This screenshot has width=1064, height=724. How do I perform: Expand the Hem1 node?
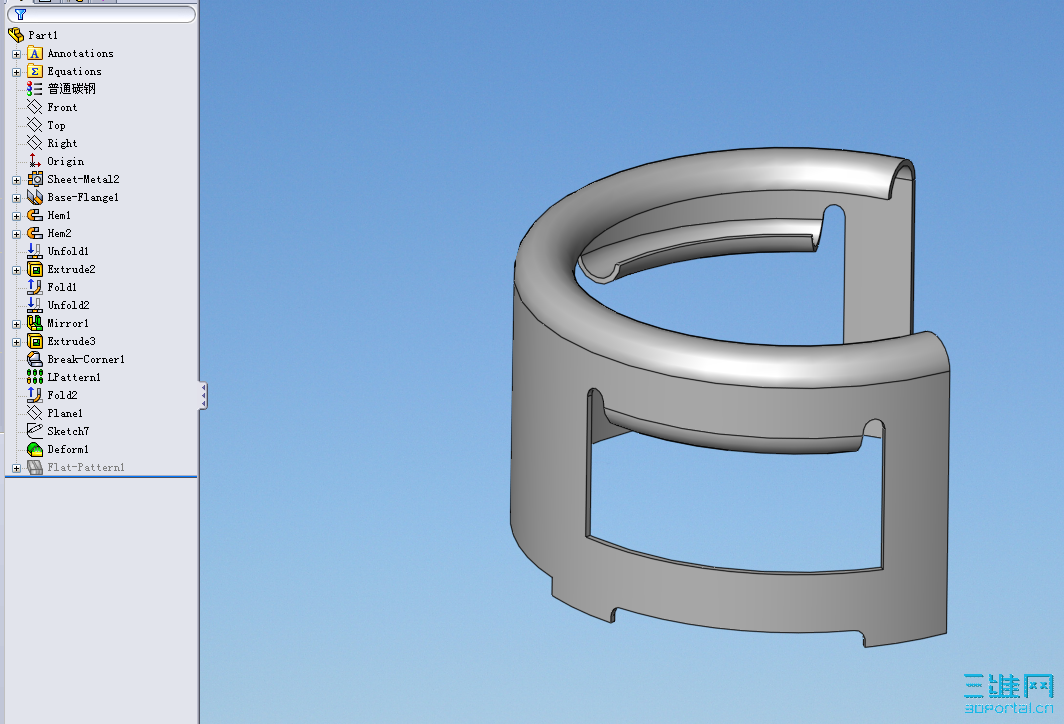tap(16, 216)
